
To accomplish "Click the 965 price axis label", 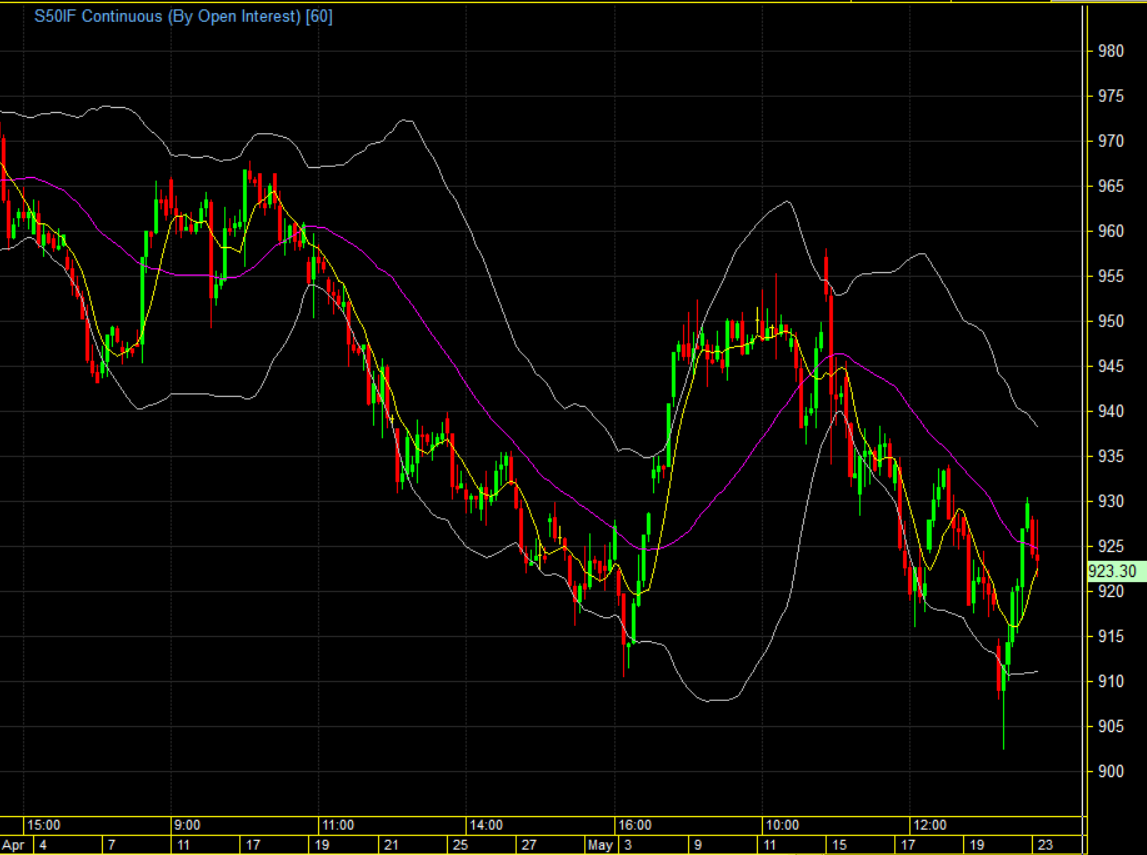I will click(x=1110, y=187).
